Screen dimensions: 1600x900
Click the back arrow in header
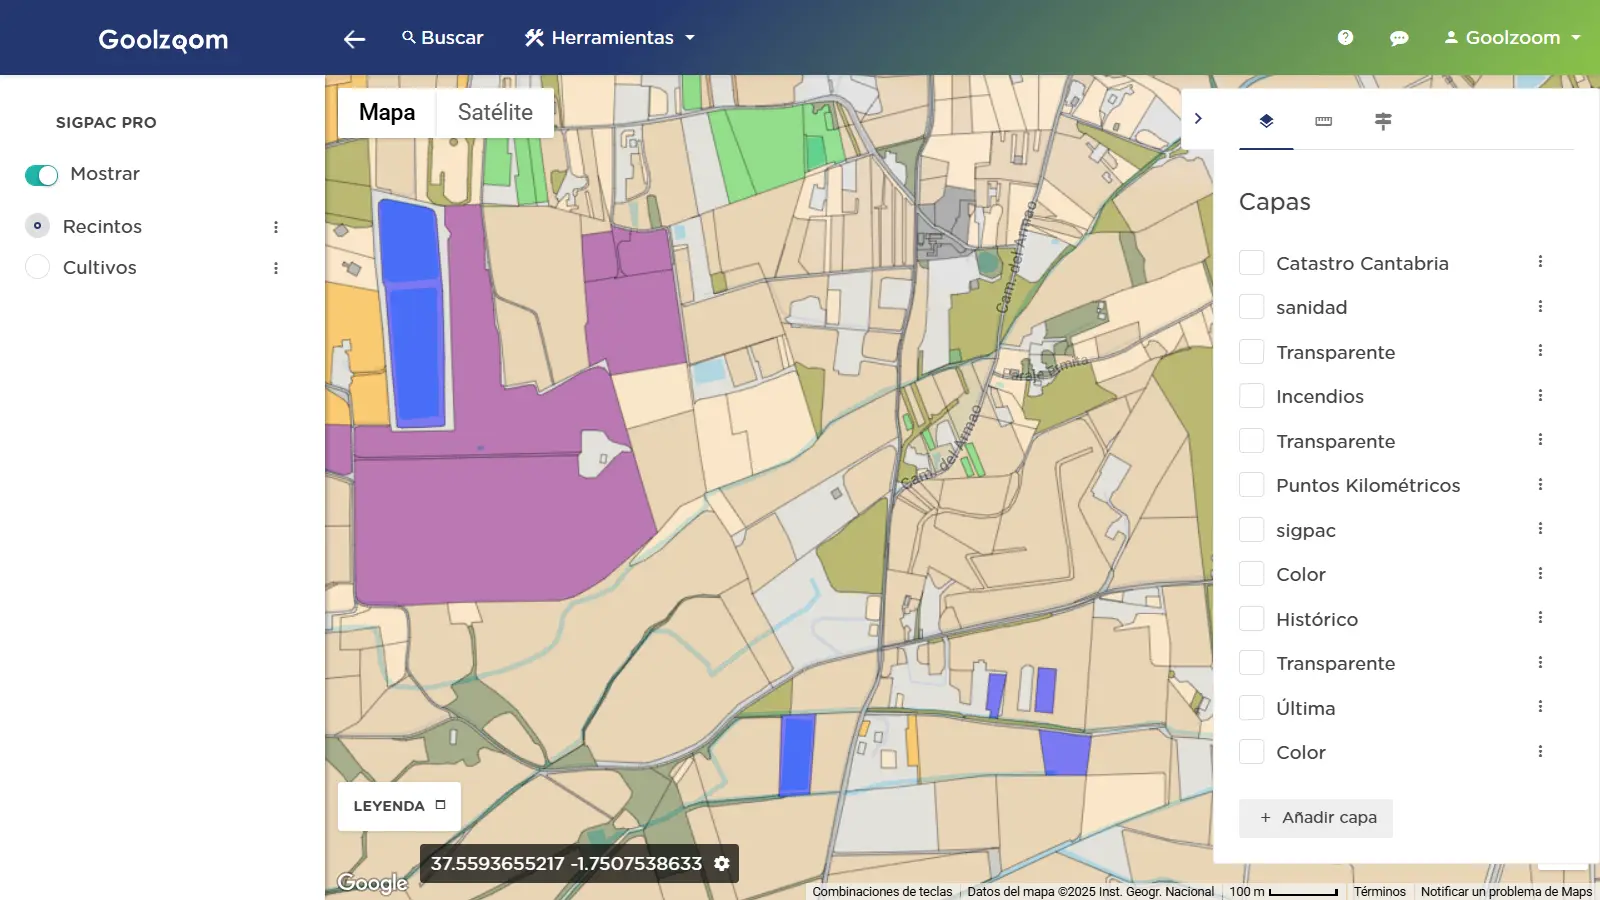(x=354, y=39)
